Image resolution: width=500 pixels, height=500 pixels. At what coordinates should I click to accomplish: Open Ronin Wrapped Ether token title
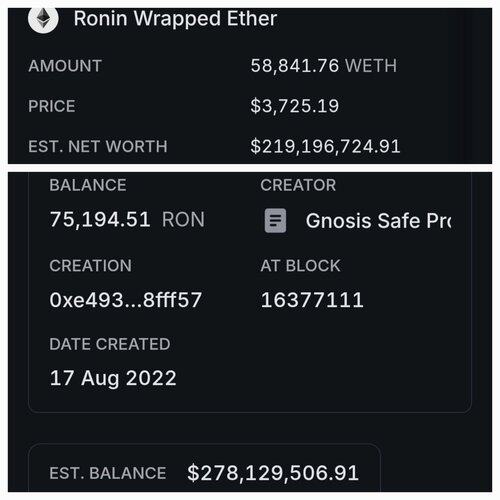(x=175, y=19)
